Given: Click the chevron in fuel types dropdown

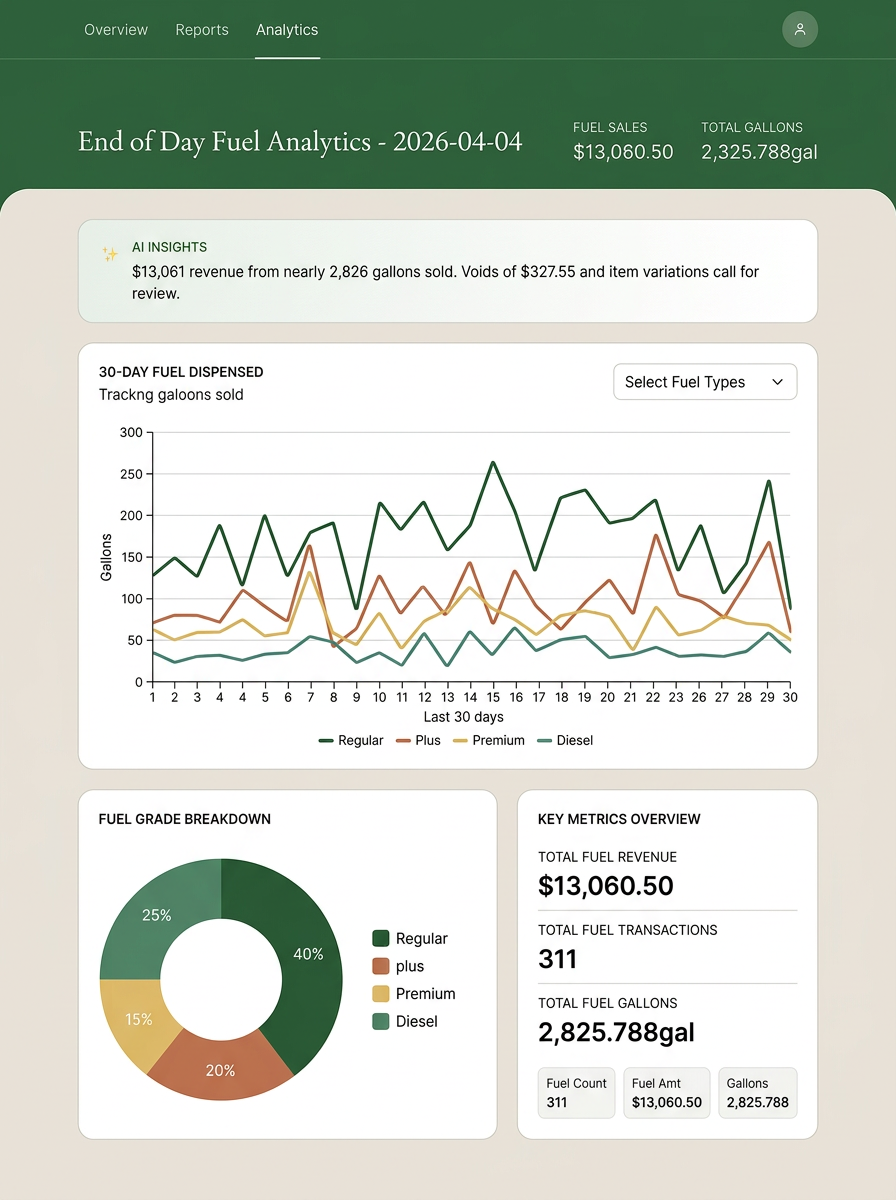Looking at the screenshot, I should [777, 382].
